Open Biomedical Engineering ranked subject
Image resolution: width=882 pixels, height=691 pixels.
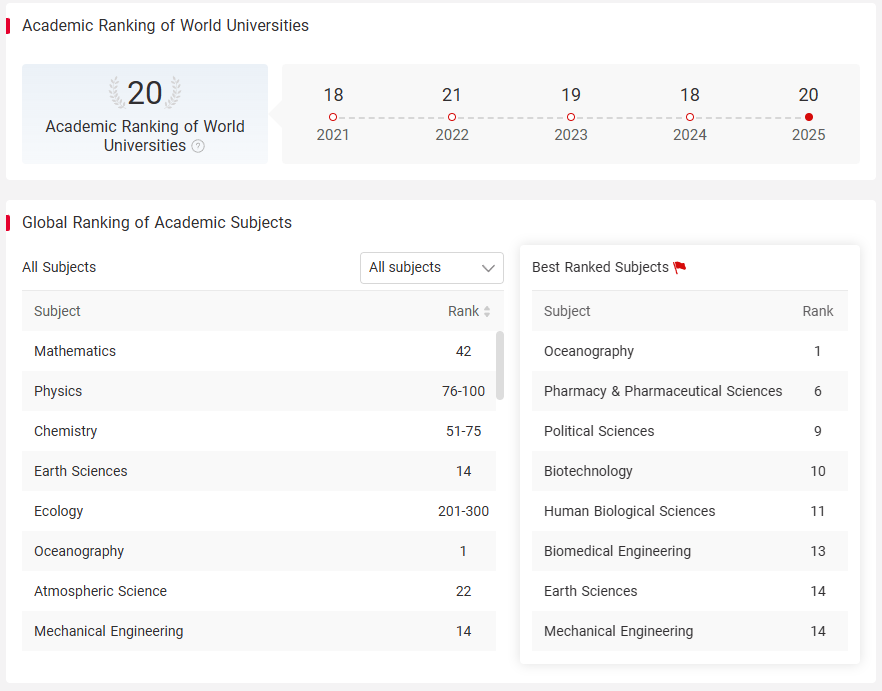(x=690, y=551)
